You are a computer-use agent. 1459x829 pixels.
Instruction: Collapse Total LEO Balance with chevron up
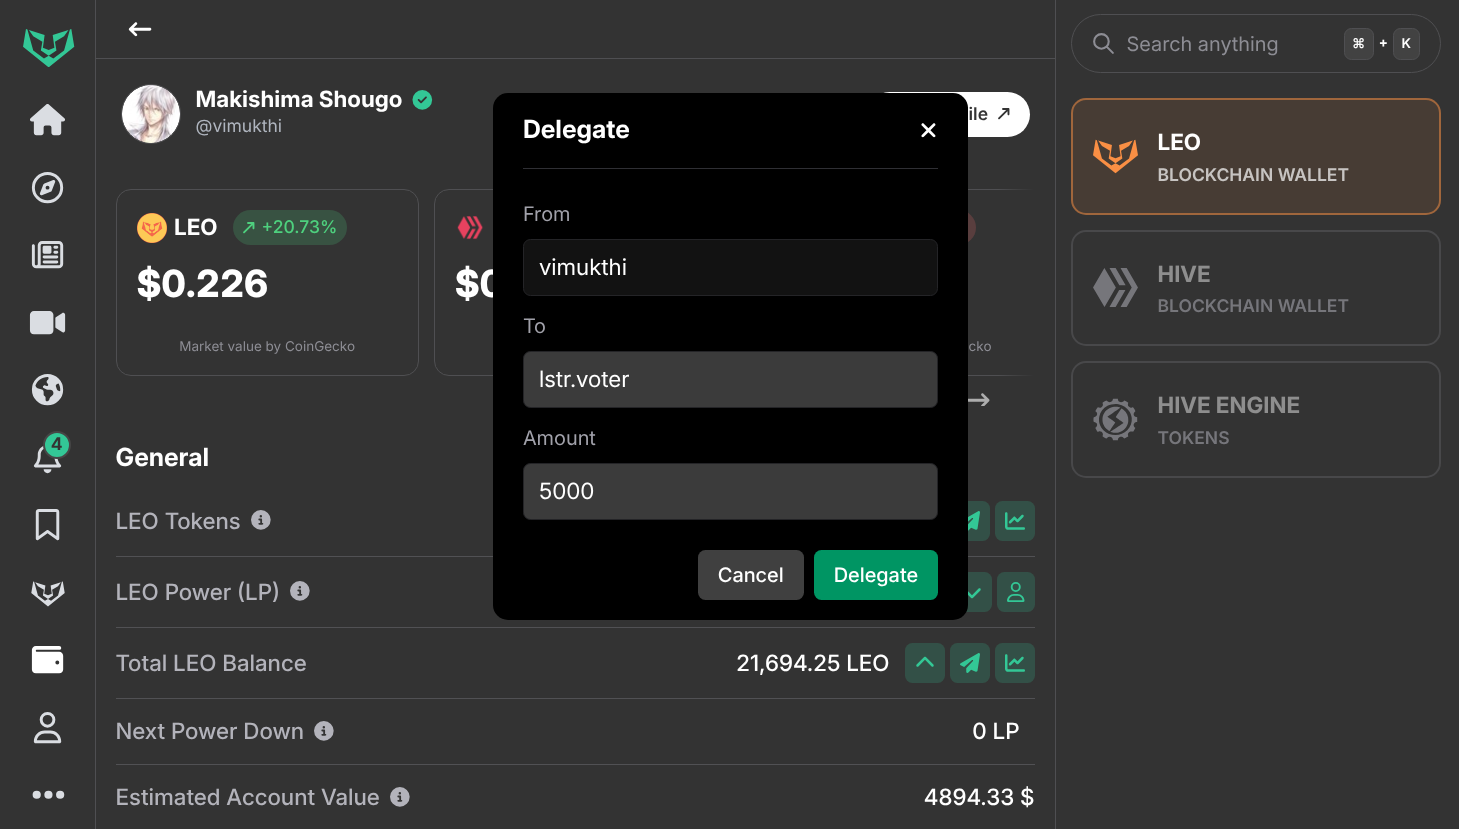(x=925, y=663)
